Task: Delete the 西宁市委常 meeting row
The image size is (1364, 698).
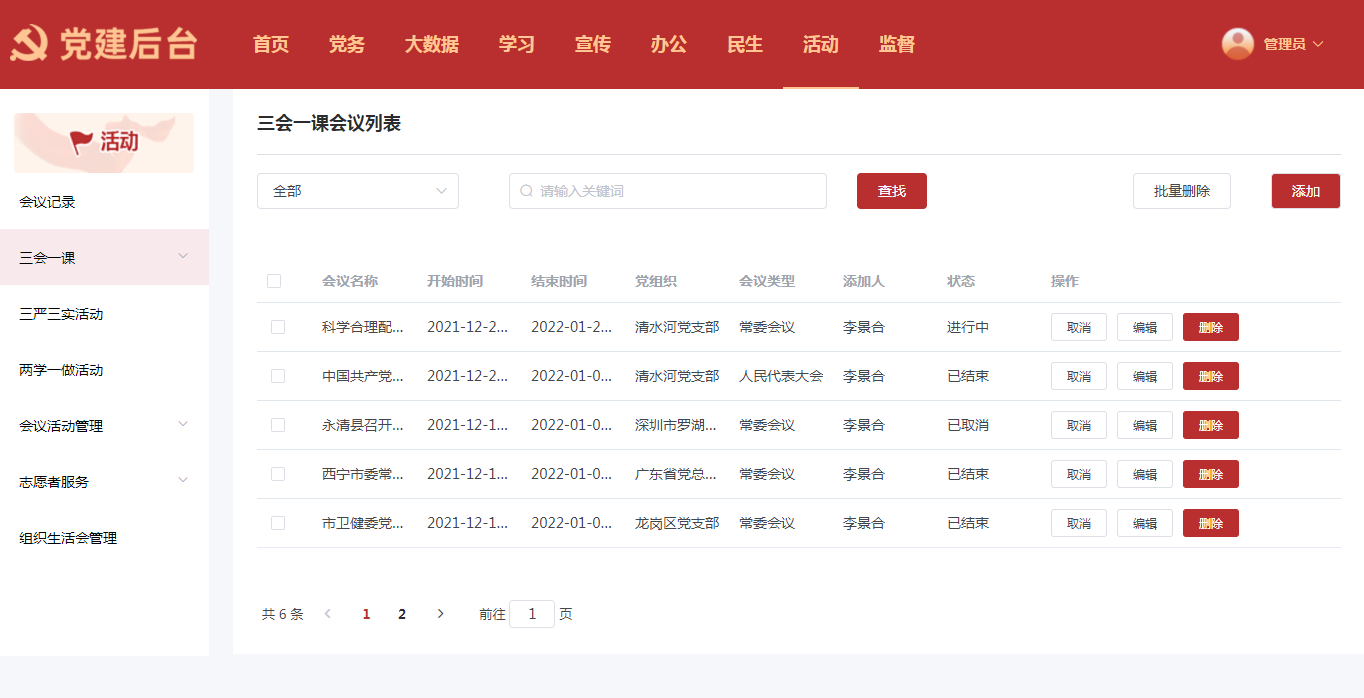Action: pyautogui.click(x=1210, y=474)
